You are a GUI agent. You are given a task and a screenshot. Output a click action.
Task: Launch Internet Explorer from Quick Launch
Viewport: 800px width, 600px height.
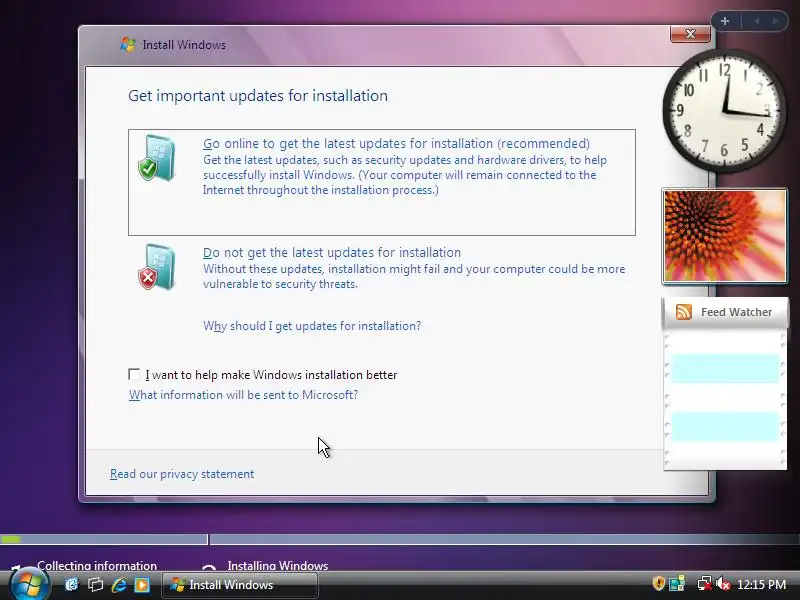(119, 584)
